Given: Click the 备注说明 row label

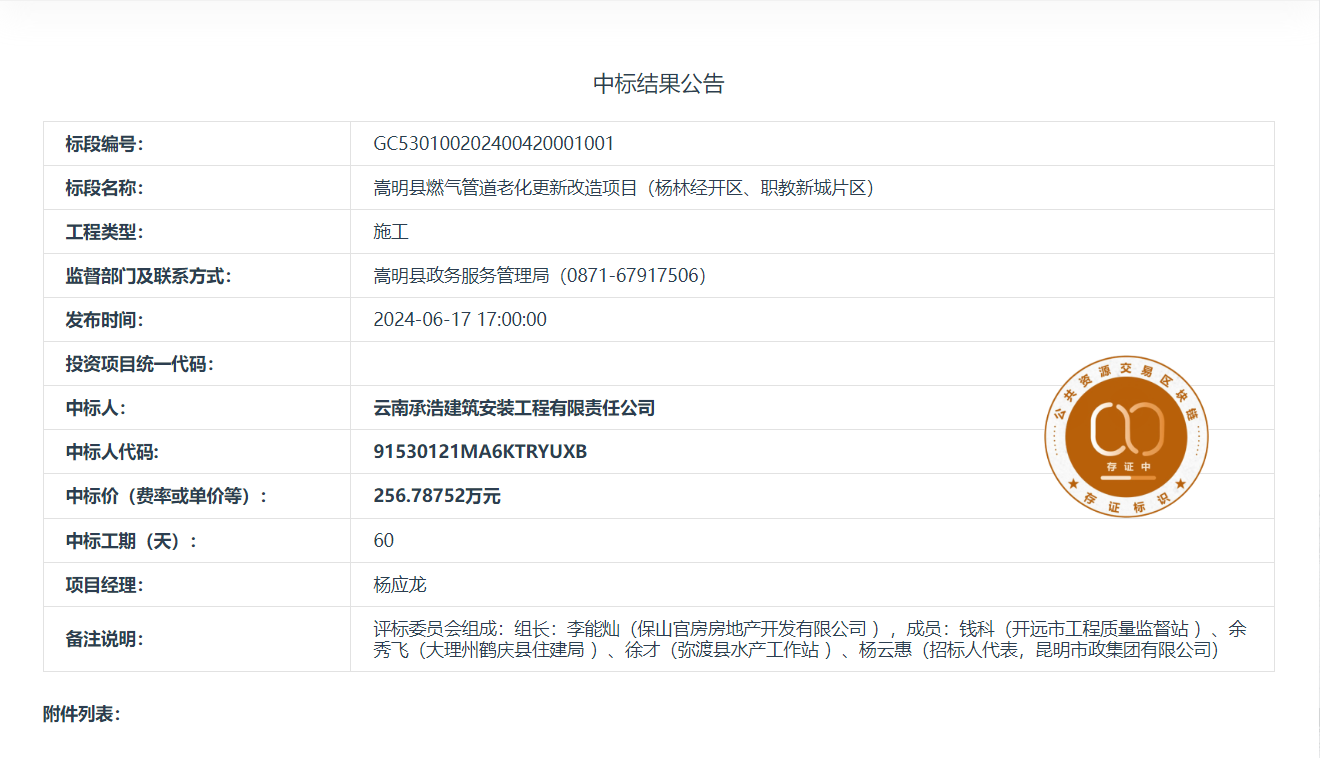Looking at the screenshot, I should (x=105, y=639).
